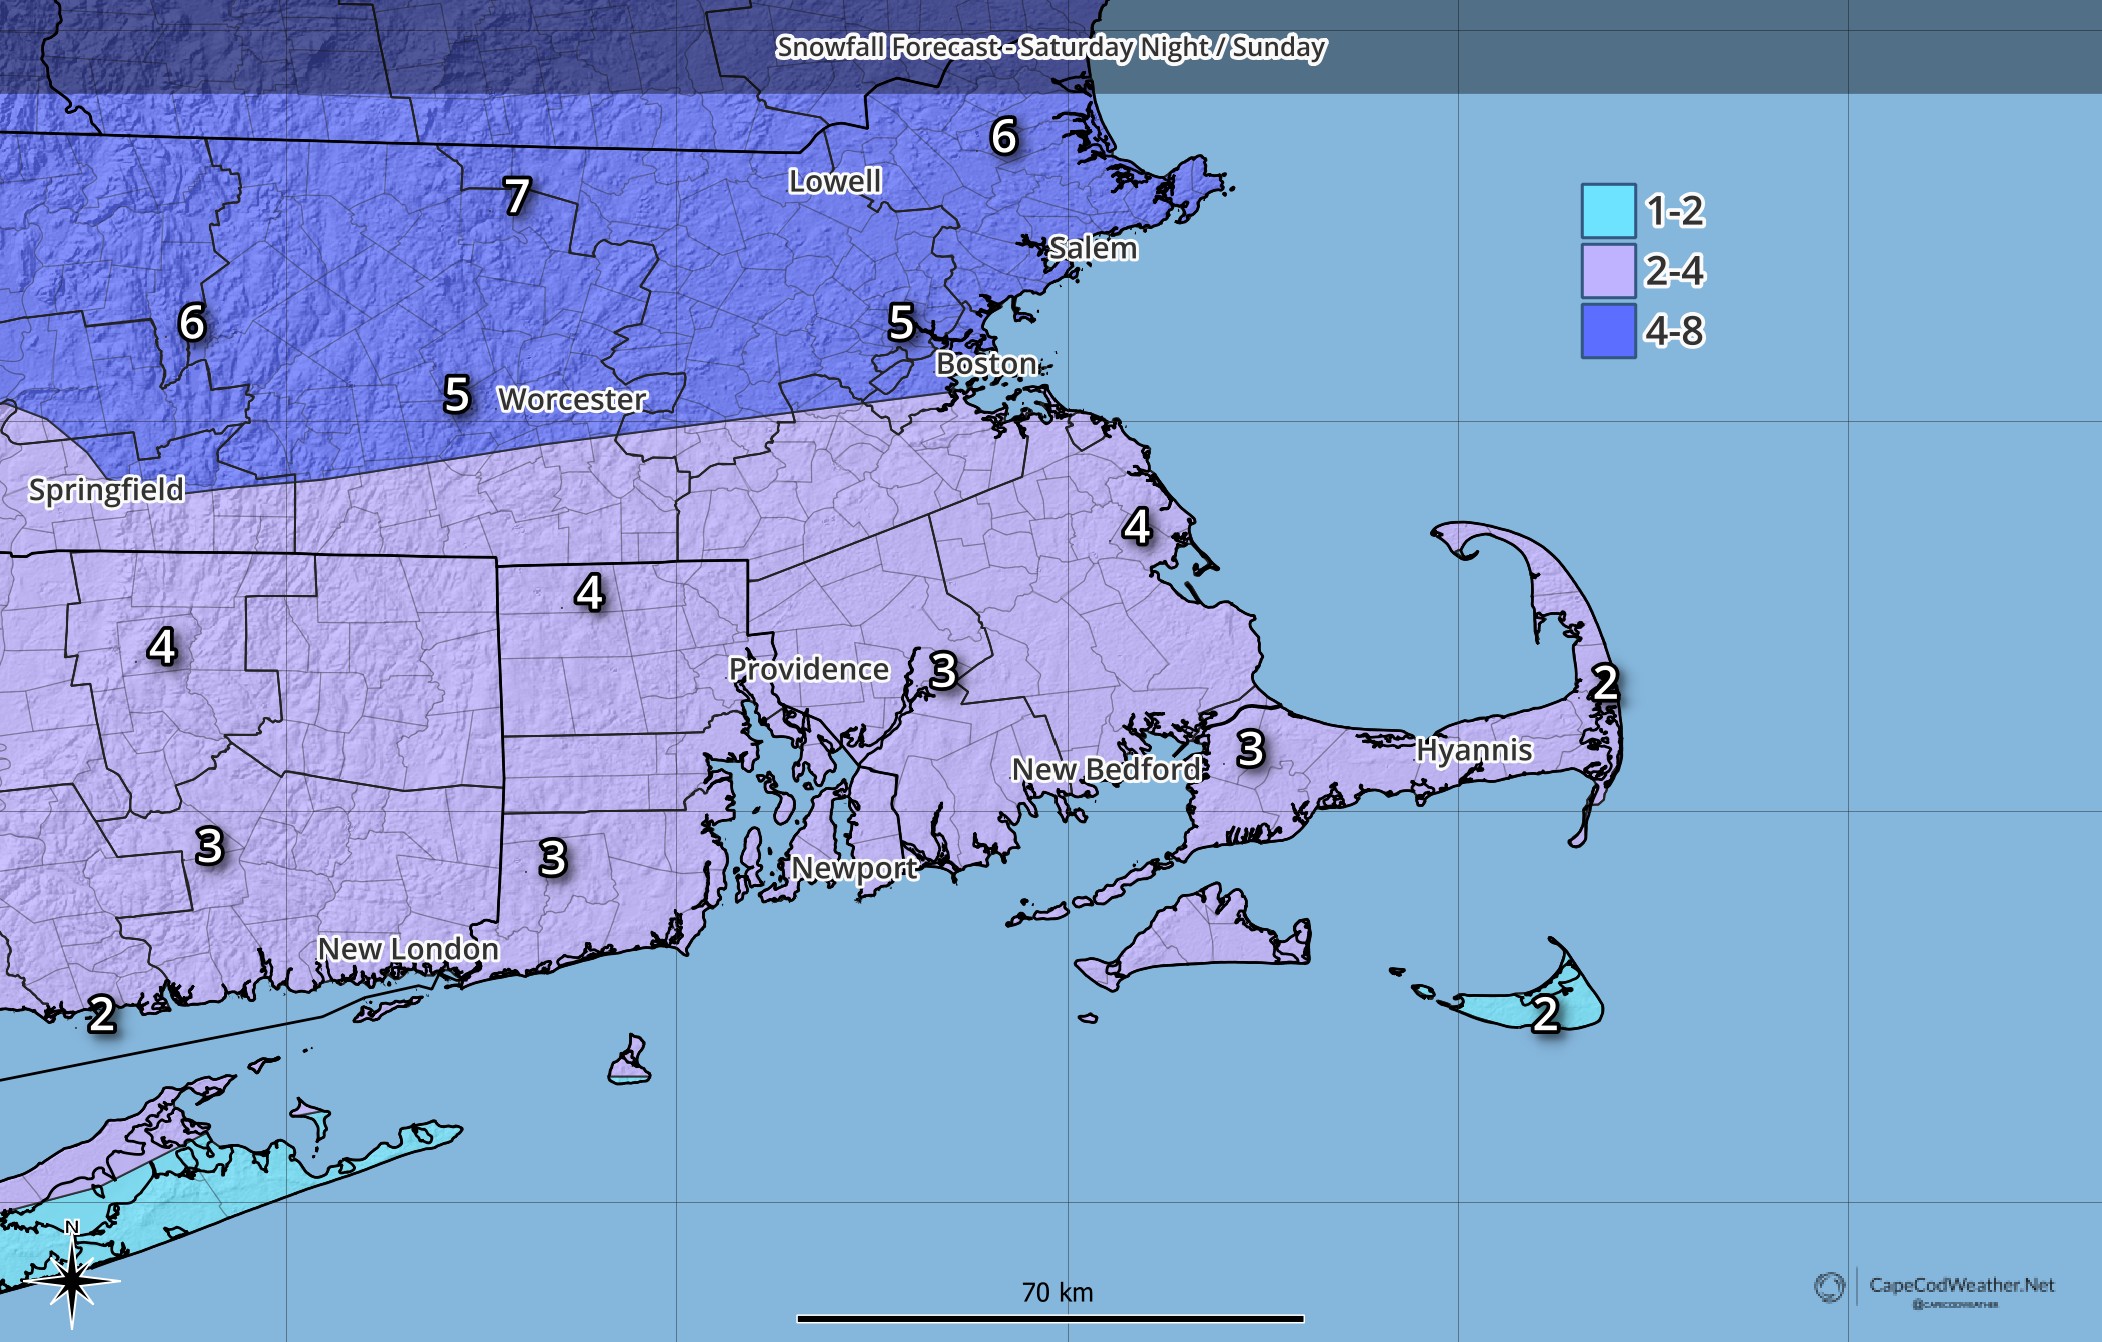2102x1342 pixels.
Task: Click the 3 value east of Providence
Action: pos(944,671)
